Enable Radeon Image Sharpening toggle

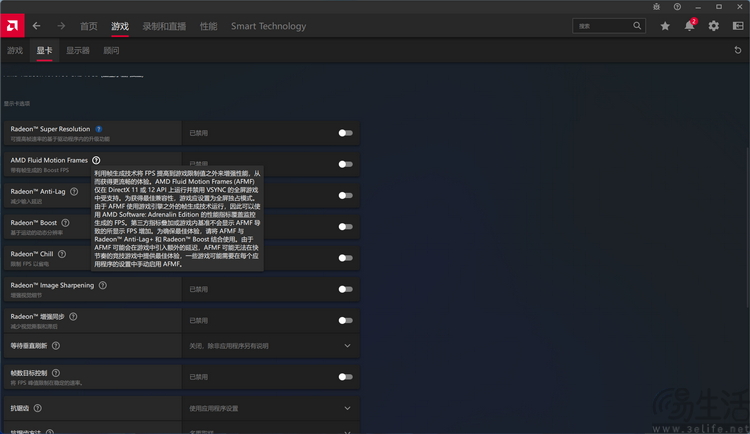pos(345,289)
